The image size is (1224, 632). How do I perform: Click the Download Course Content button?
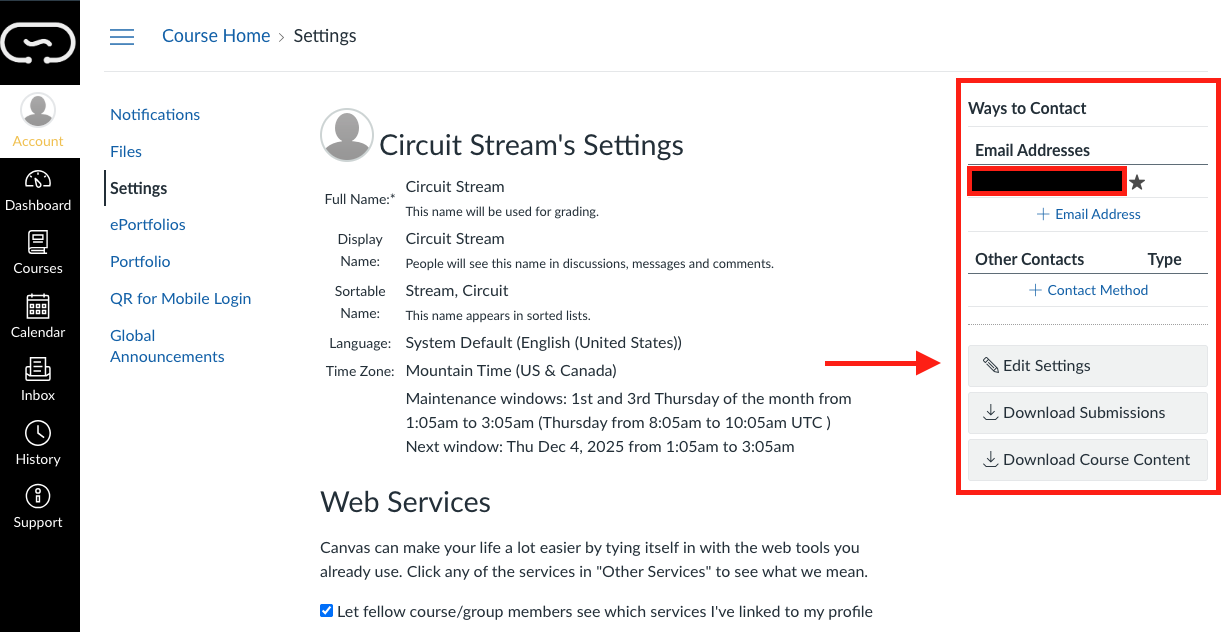click(x=1087, y=459)
